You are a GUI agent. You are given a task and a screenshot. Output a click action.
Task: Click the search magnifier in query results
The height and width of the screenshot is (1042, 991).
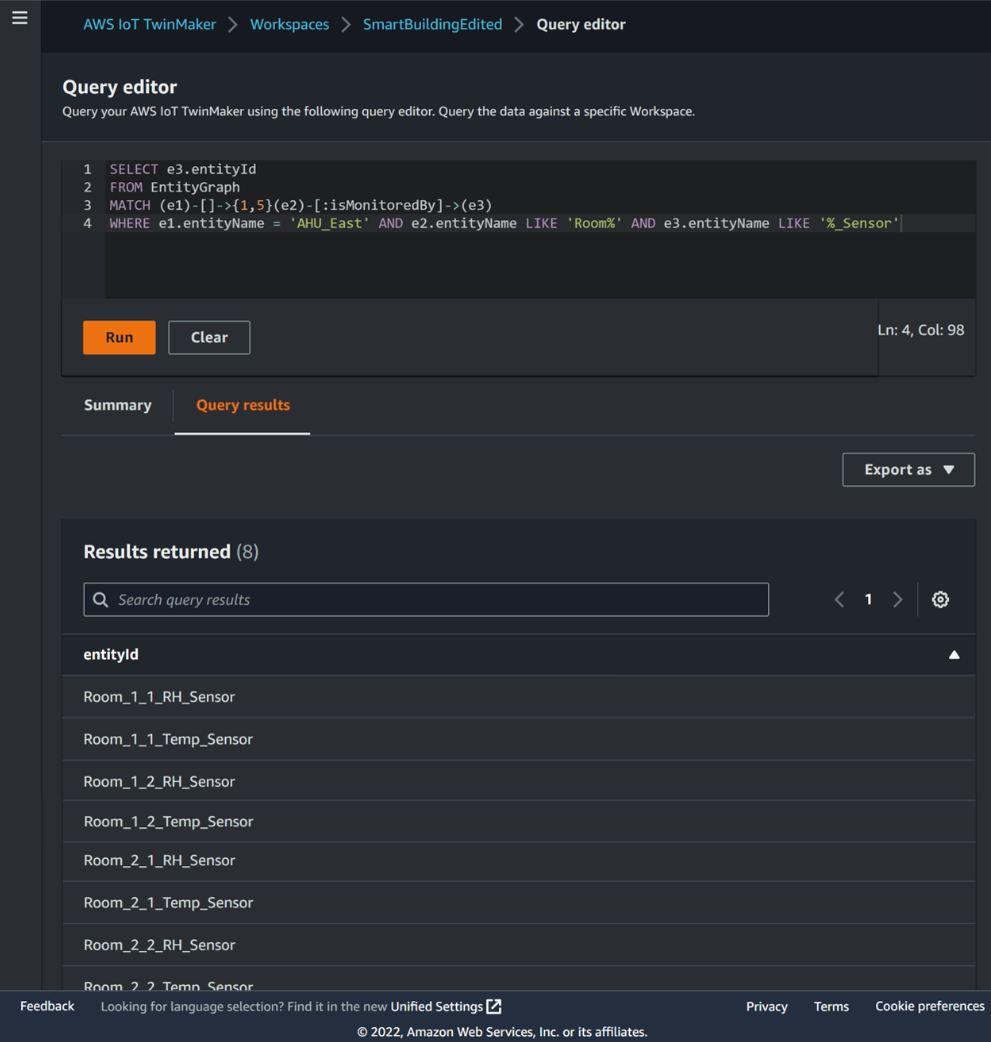coord(100,599)
